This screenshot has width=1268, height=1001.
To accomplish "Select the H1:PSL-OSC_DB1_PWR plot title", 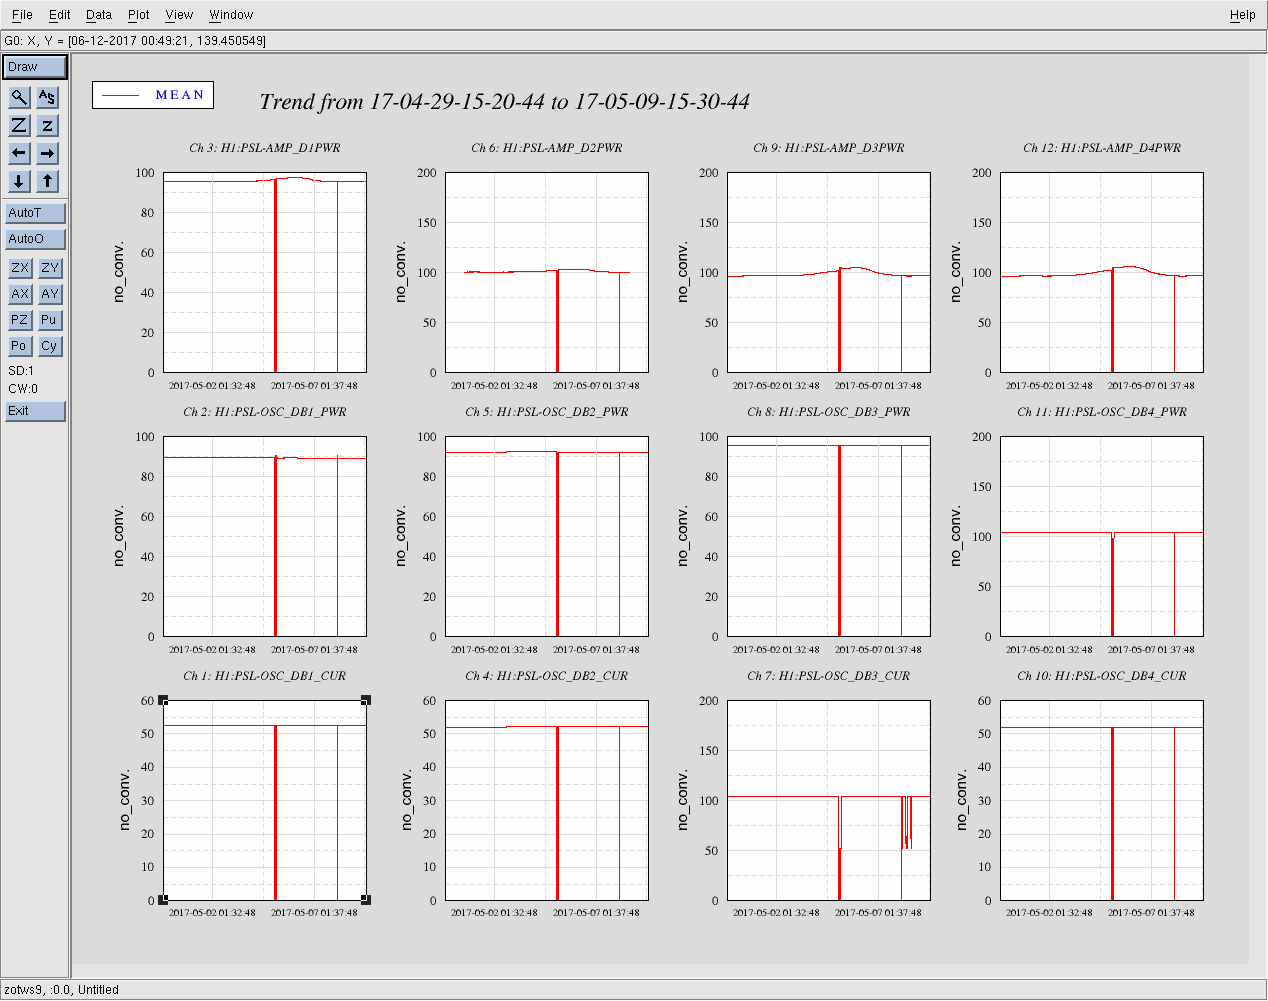I will point(265,412).
